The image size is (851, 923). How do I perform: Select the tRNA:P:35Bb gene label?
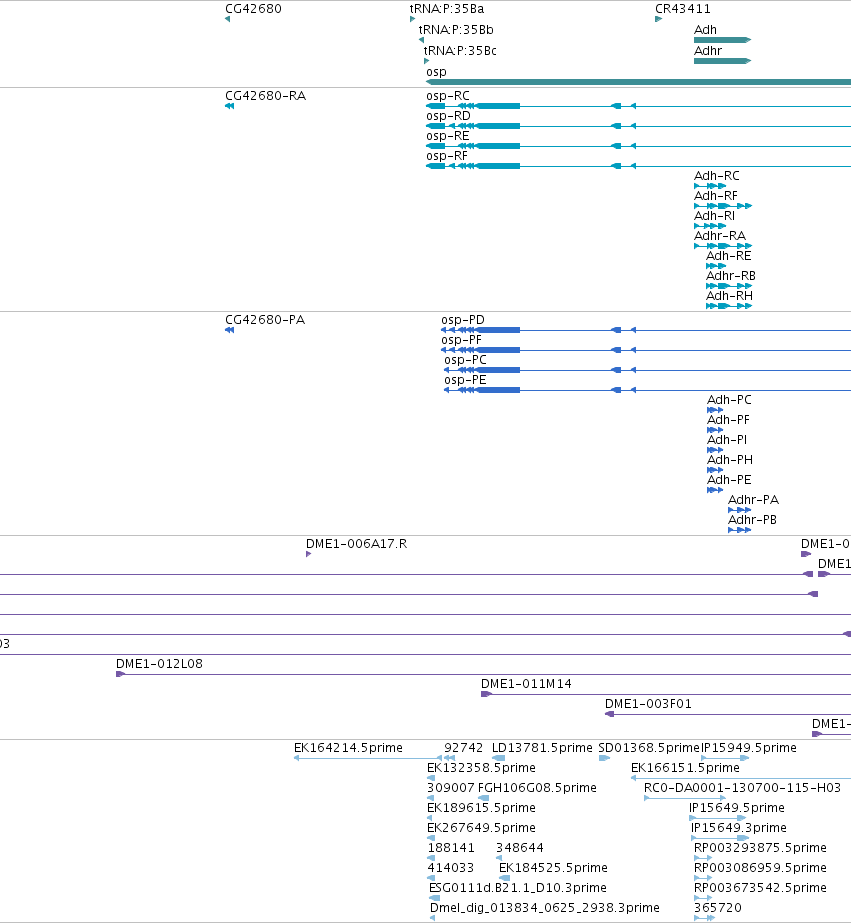tap(456, 29)
